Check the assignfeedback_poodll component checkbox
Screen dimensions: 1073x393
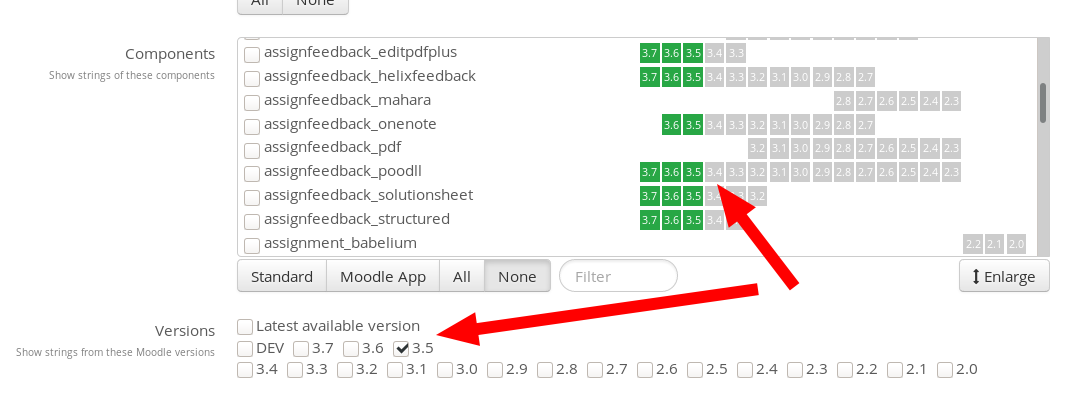252,173
